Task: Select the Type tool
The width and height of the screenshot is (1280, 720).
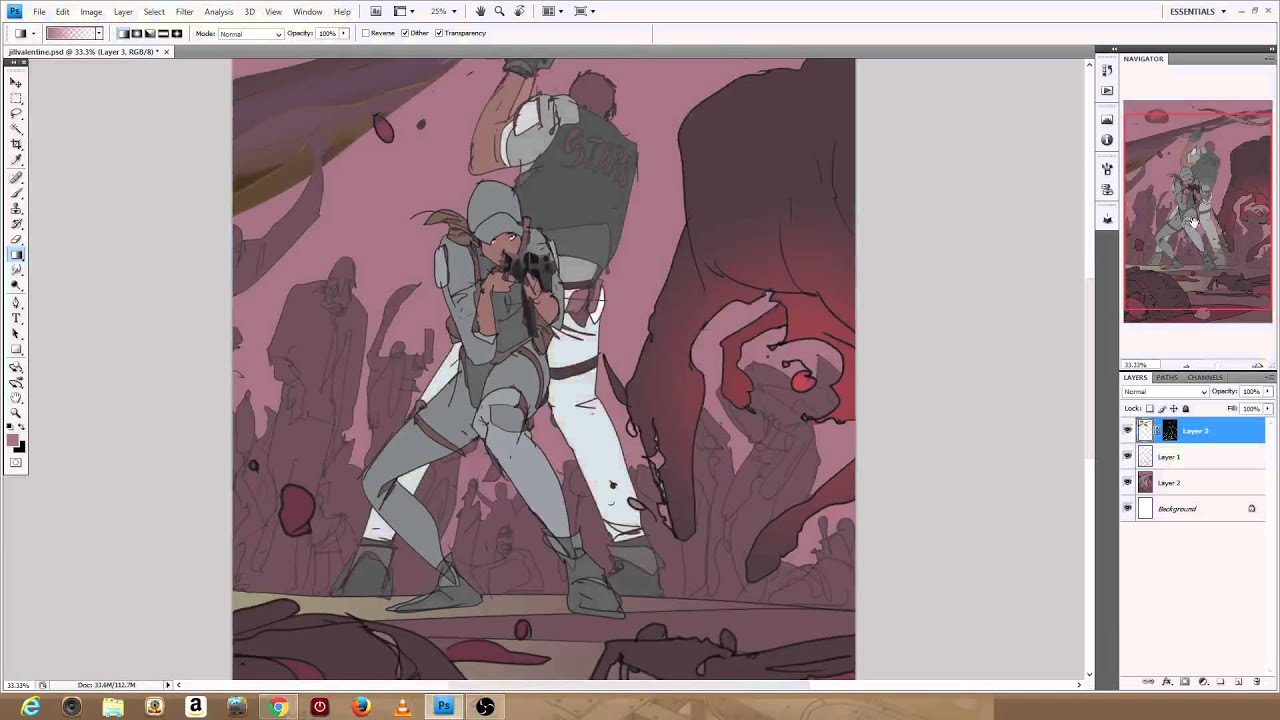Action: 16,318
